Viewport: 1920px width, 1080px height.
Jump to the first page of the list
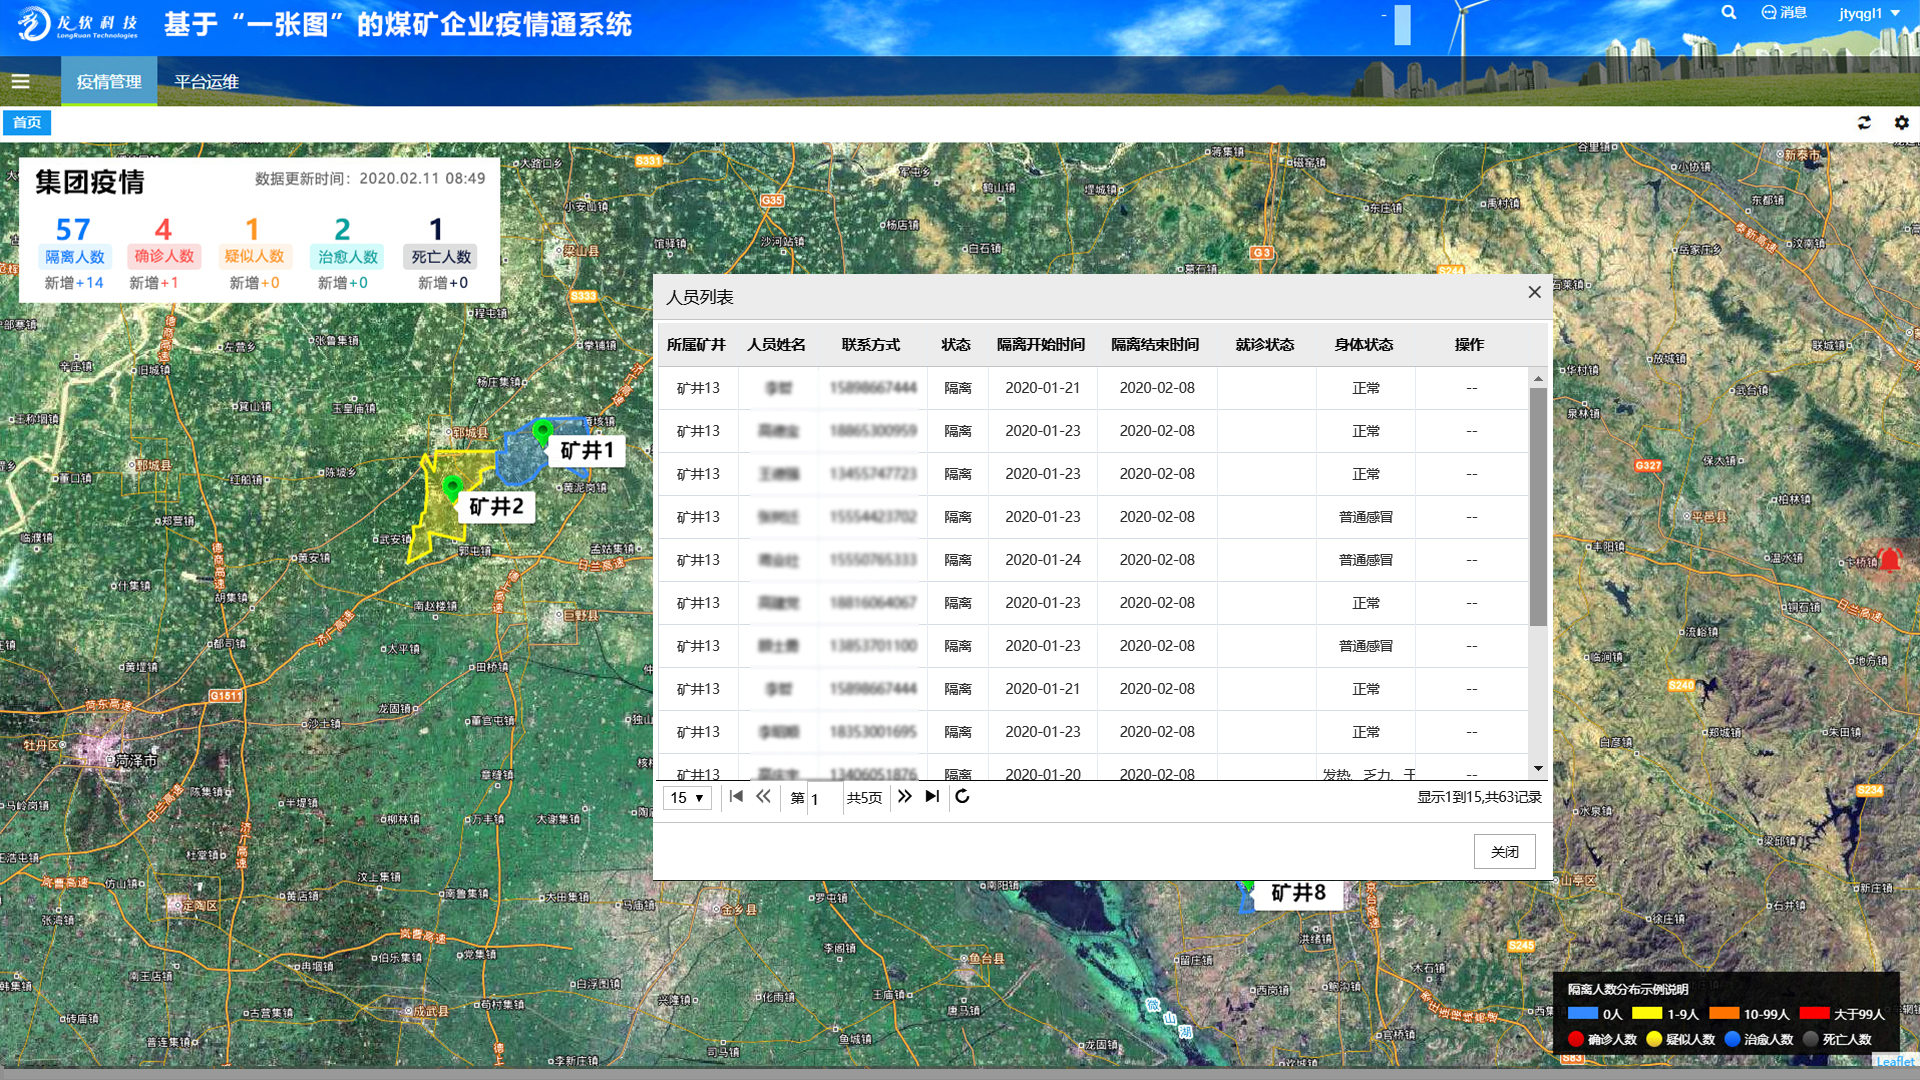click(x=736, y=797)
